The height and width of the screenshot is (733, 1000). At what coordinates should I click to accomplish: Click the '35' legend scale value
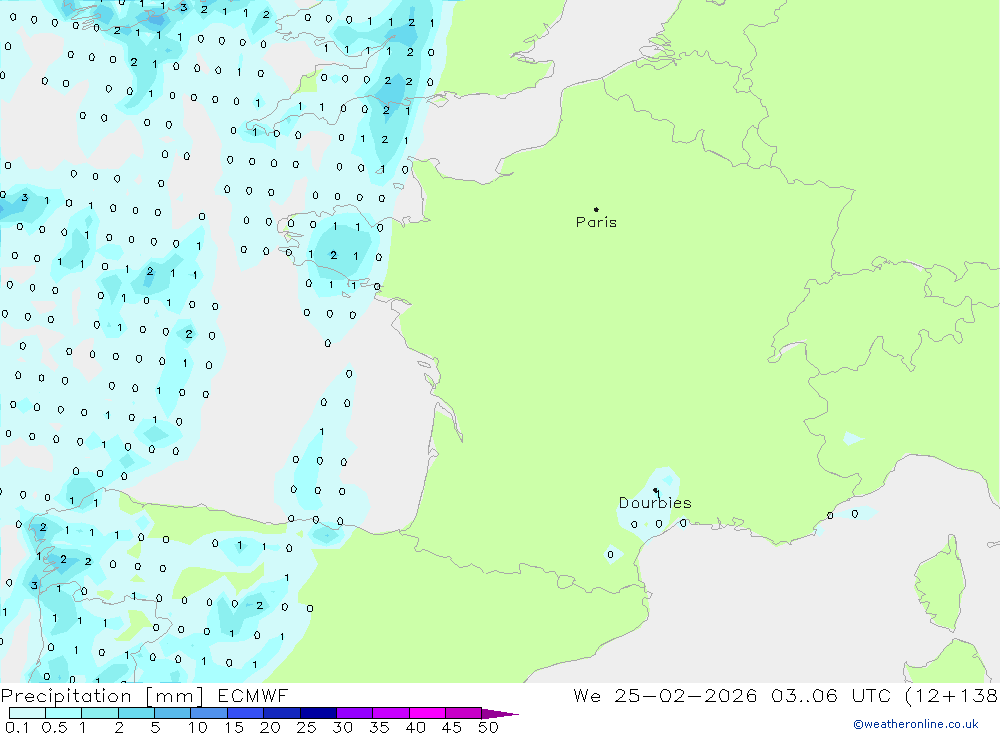click(x=379, y=727)
